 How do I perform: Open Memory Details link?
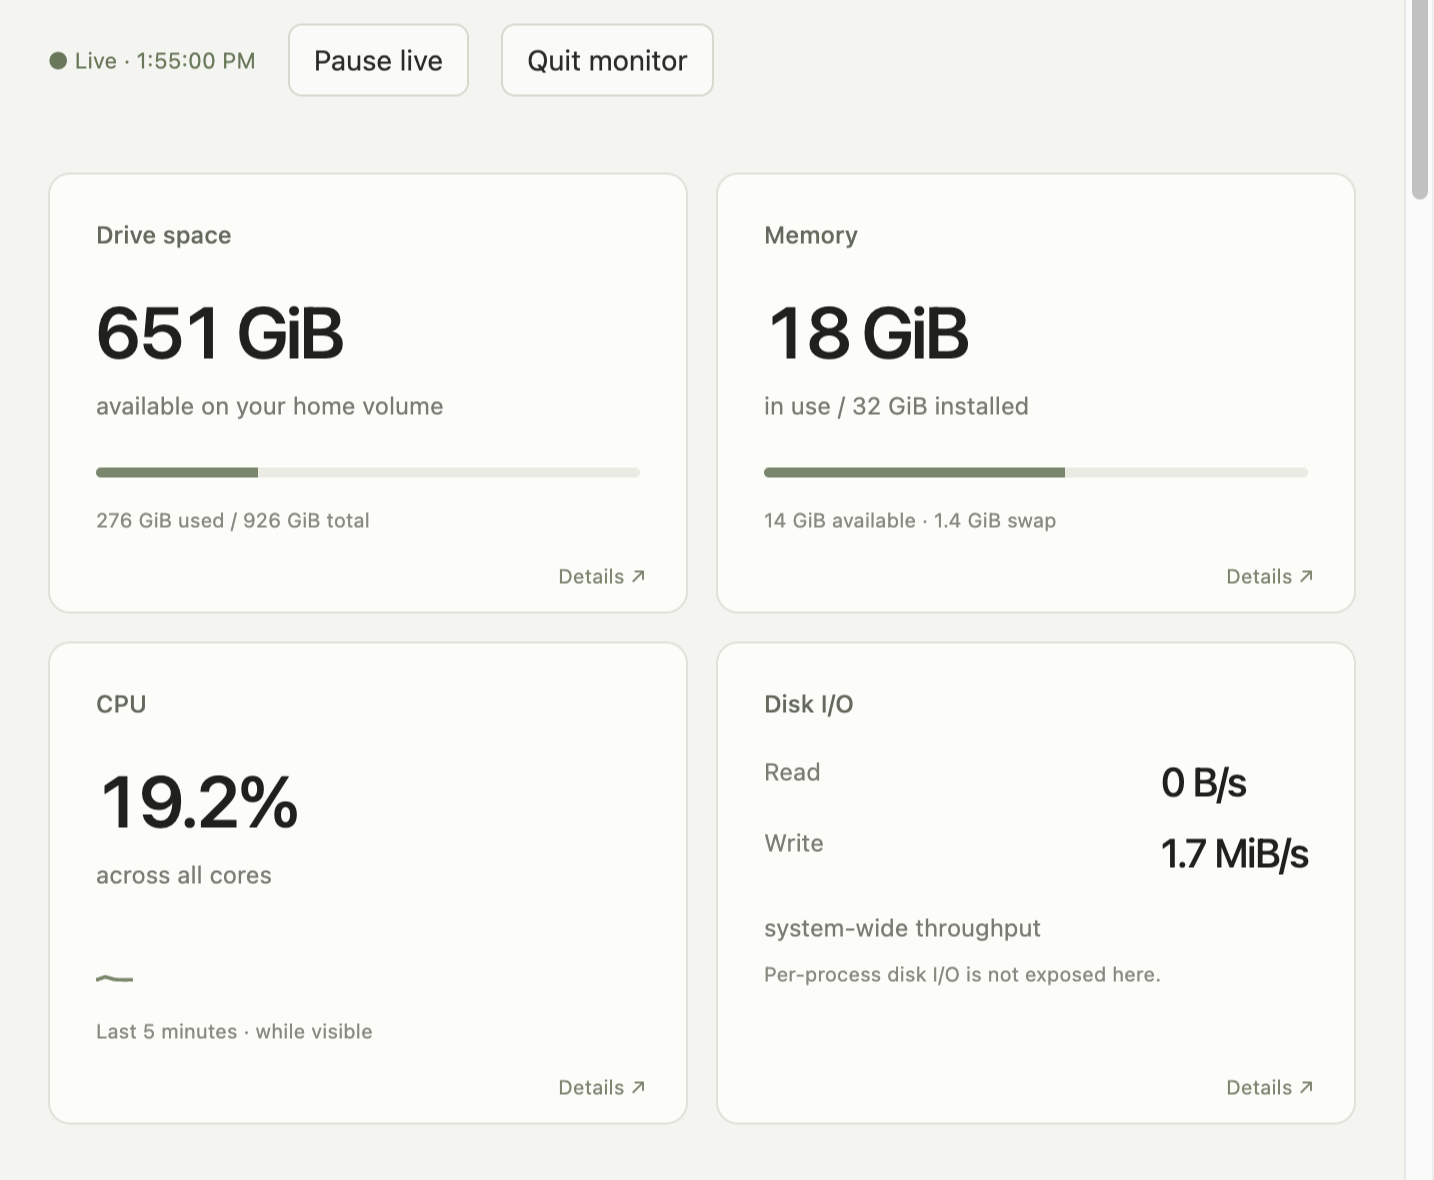[x=1270, y=576]
